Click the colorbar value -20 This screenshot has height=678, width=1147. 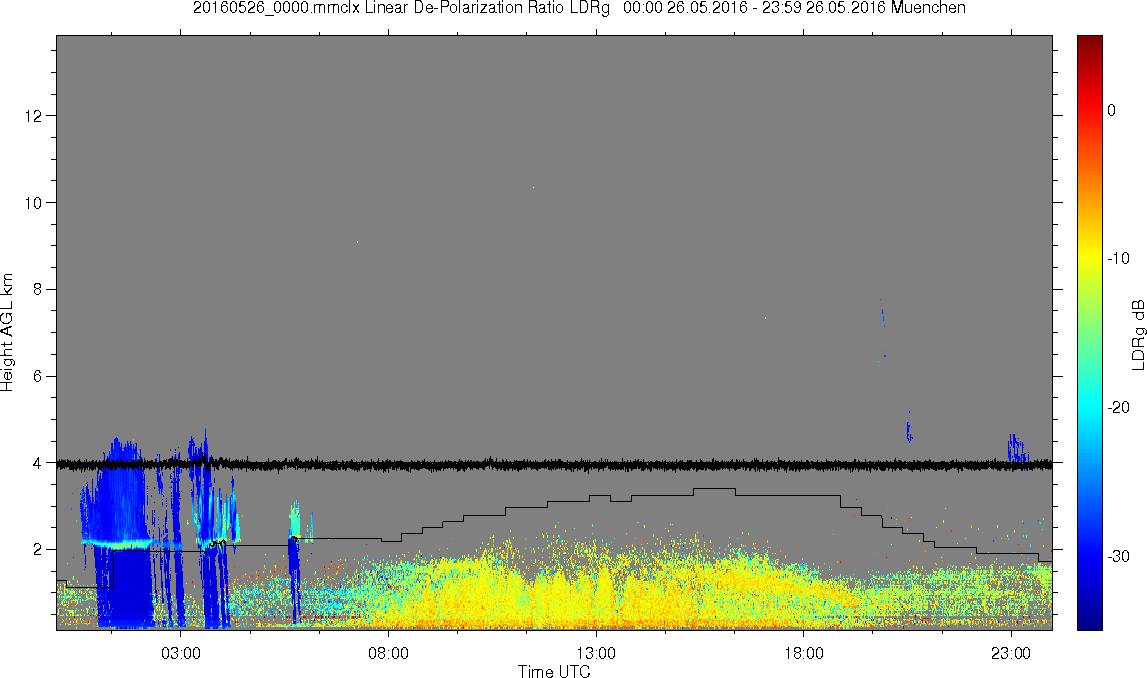coord(1118,407)
